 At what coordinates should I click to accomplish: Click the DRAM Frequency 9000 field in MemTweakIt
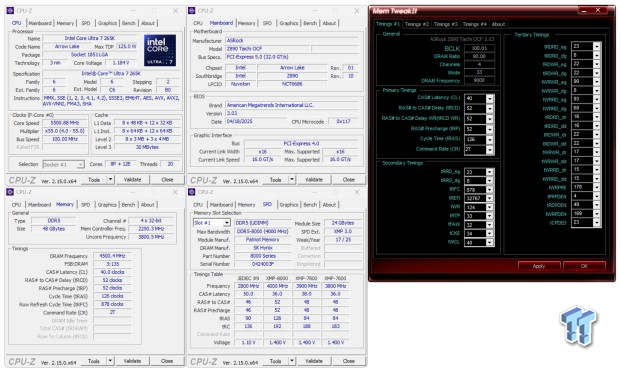479,80
